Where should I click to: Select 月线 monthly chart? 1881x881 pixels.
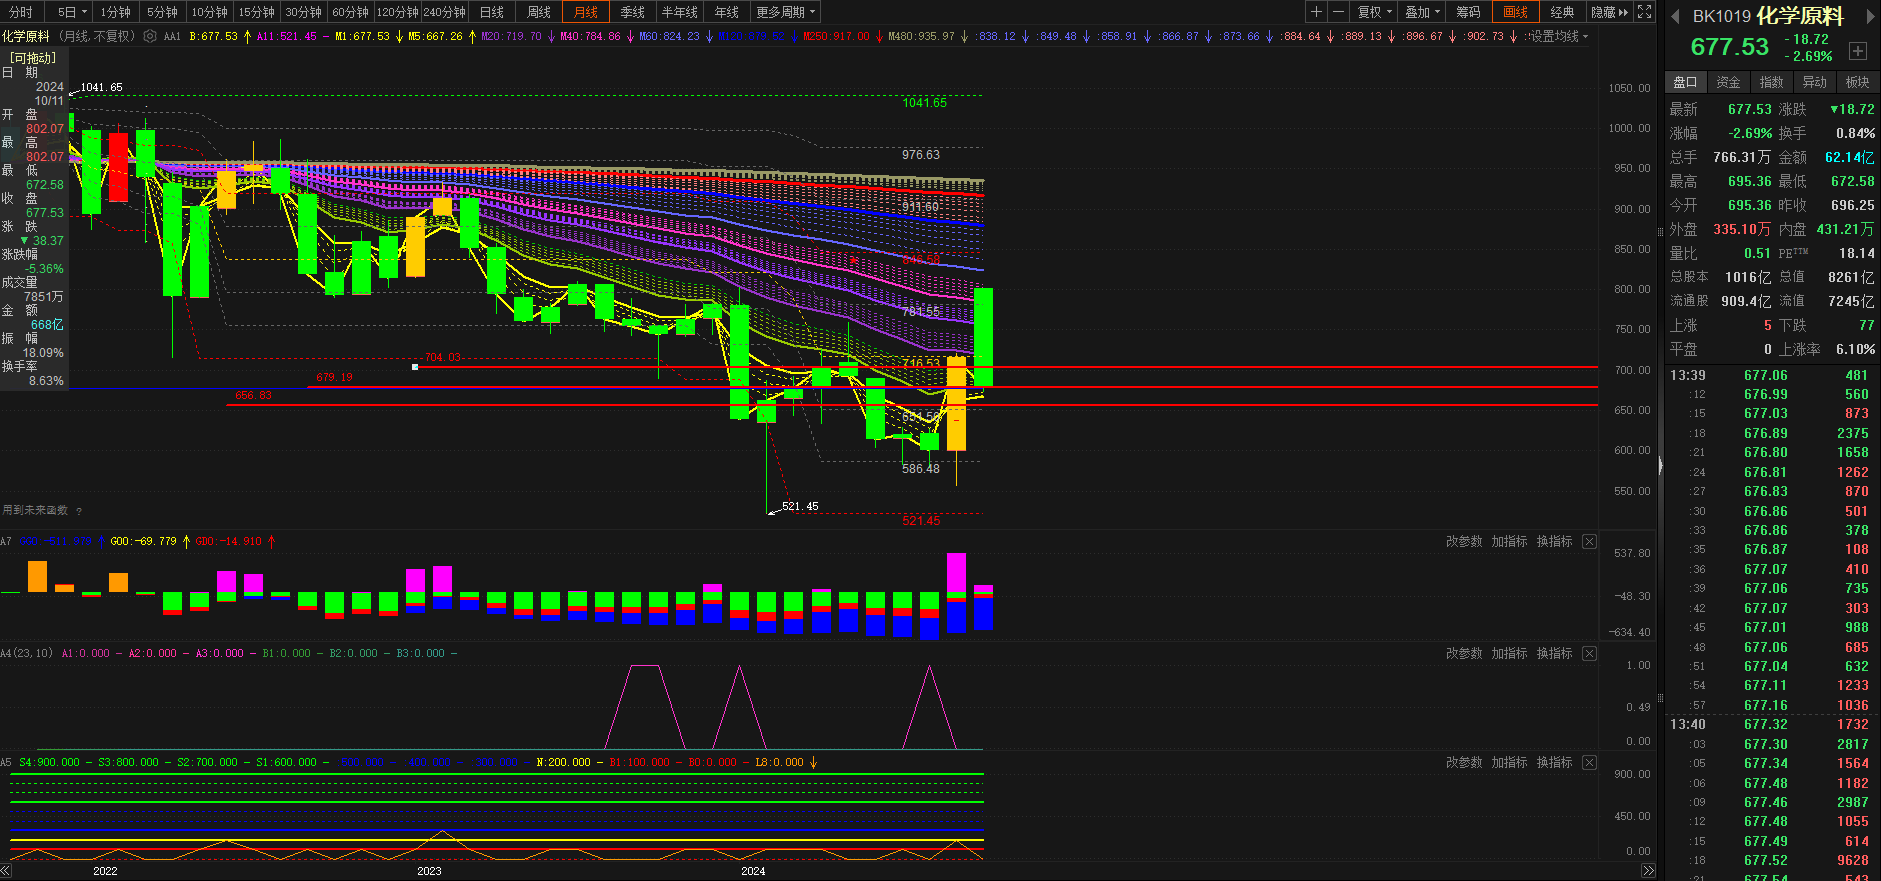pos(586,12)
